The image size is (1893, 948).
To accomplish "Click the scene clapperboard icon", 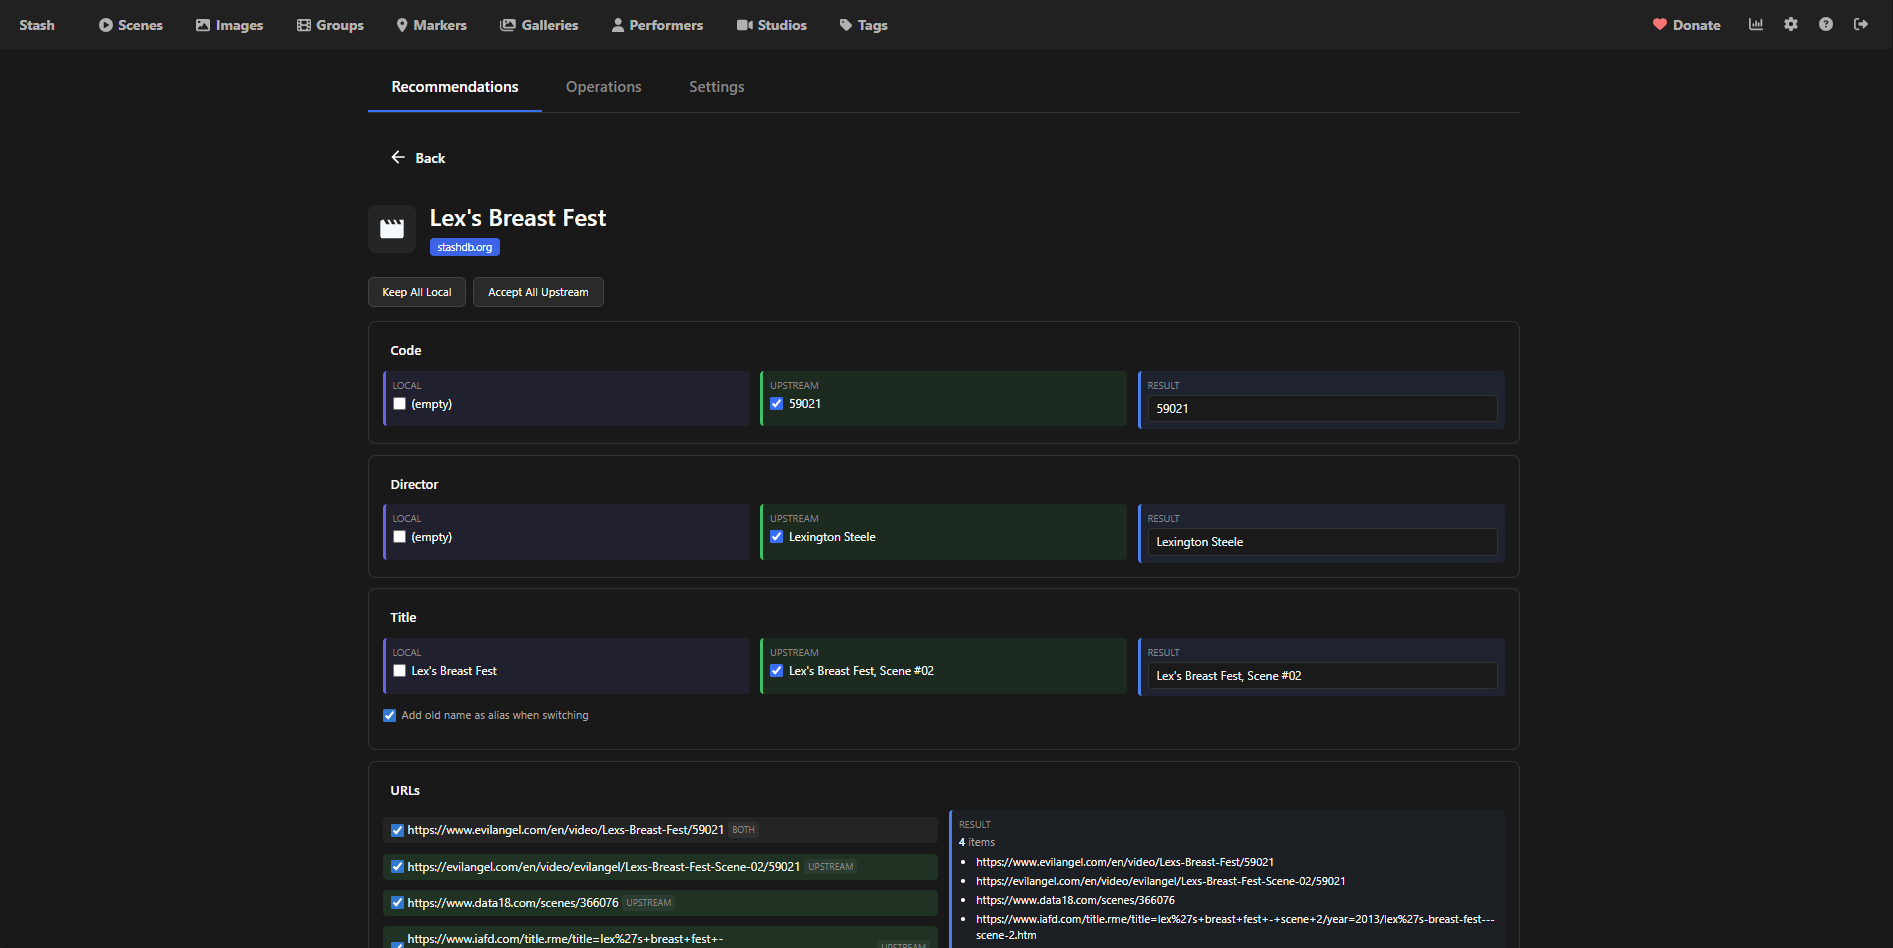I will click(x=392, y=229).
